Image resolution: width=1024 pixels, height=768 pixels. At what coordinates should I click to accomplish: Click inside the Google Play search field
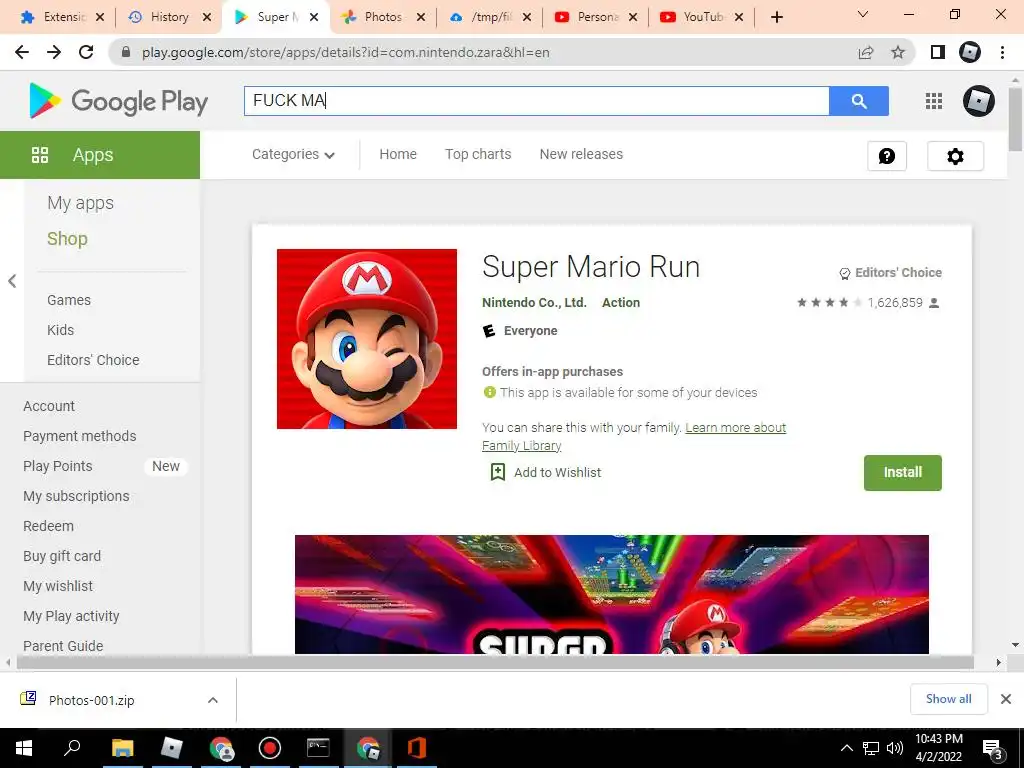tap(537, 101)
